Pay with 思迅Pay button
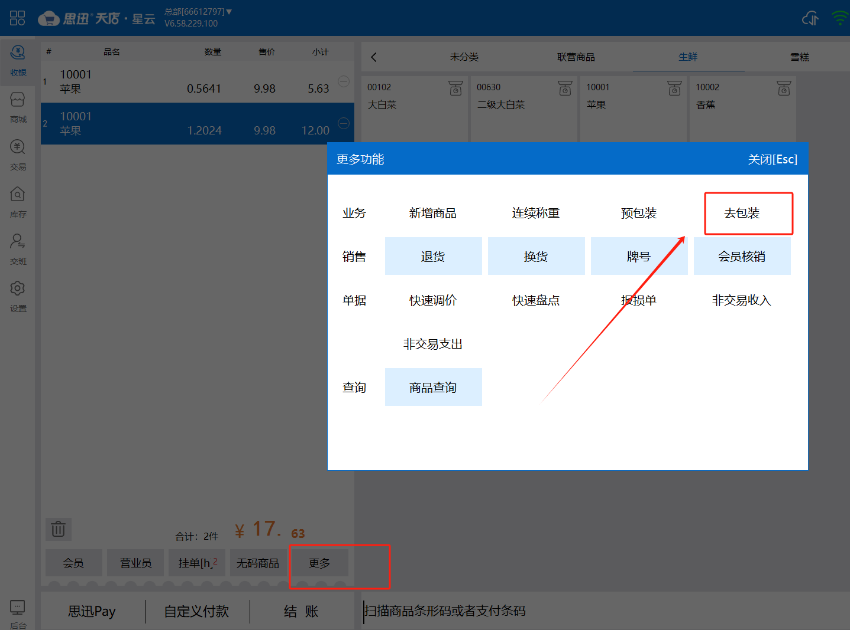This screenshot has height=630, width=850. [92, 612]
